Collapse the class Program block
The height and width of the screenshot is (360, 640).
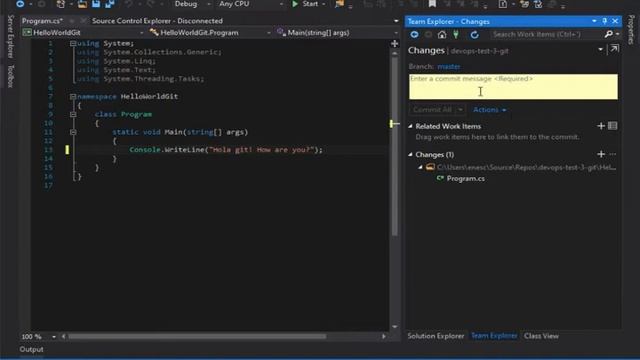[73, 115]
